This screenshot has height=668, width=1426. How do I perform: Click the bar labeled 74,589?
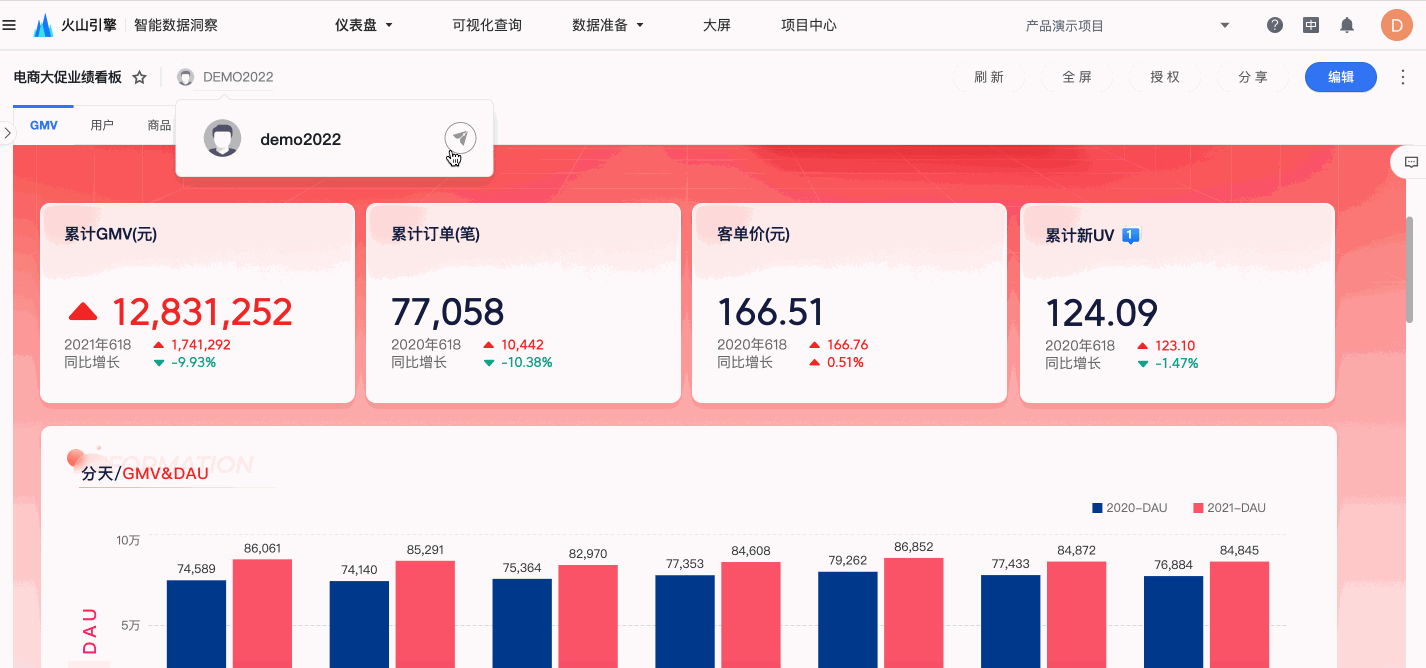click(196, 624)
